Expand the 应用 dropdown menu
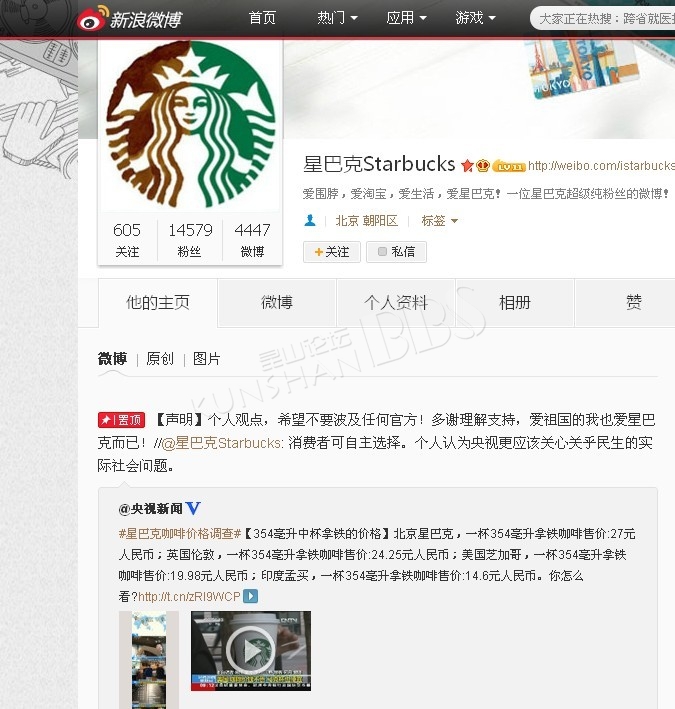The height and width of the screenshot is (709, 675). click(406, 18)
